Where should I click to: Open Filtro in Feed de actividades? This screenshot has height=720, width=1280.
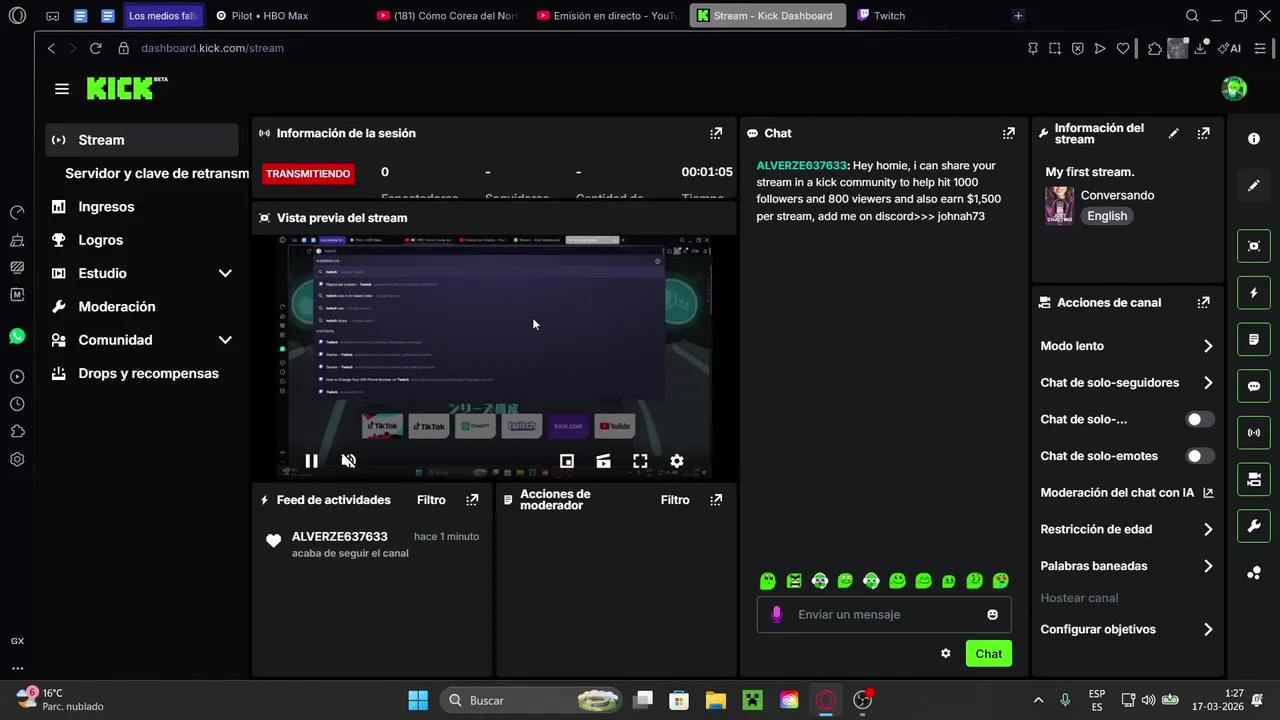(x=431, y=500)
